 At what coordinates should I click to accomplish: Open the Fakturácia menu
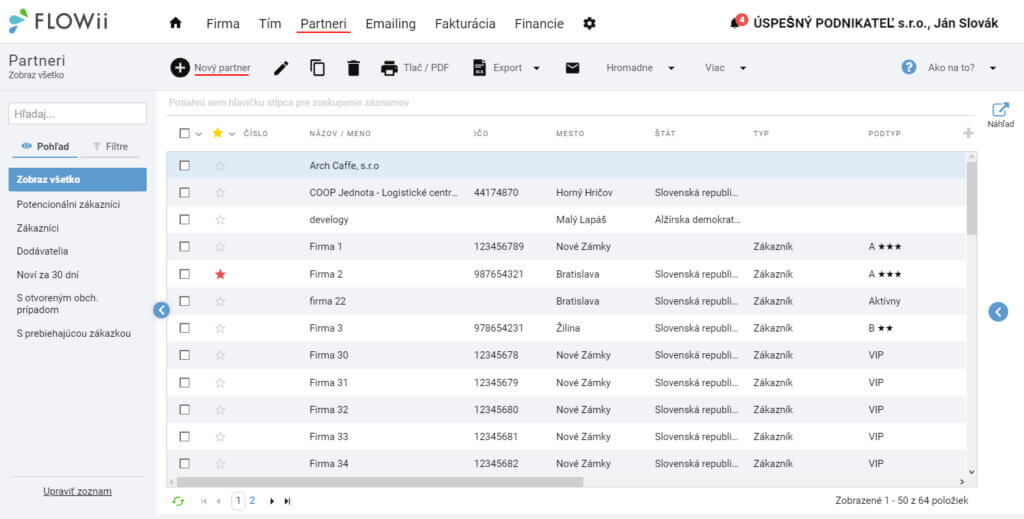pyautogui.click(x=465, y=24)
